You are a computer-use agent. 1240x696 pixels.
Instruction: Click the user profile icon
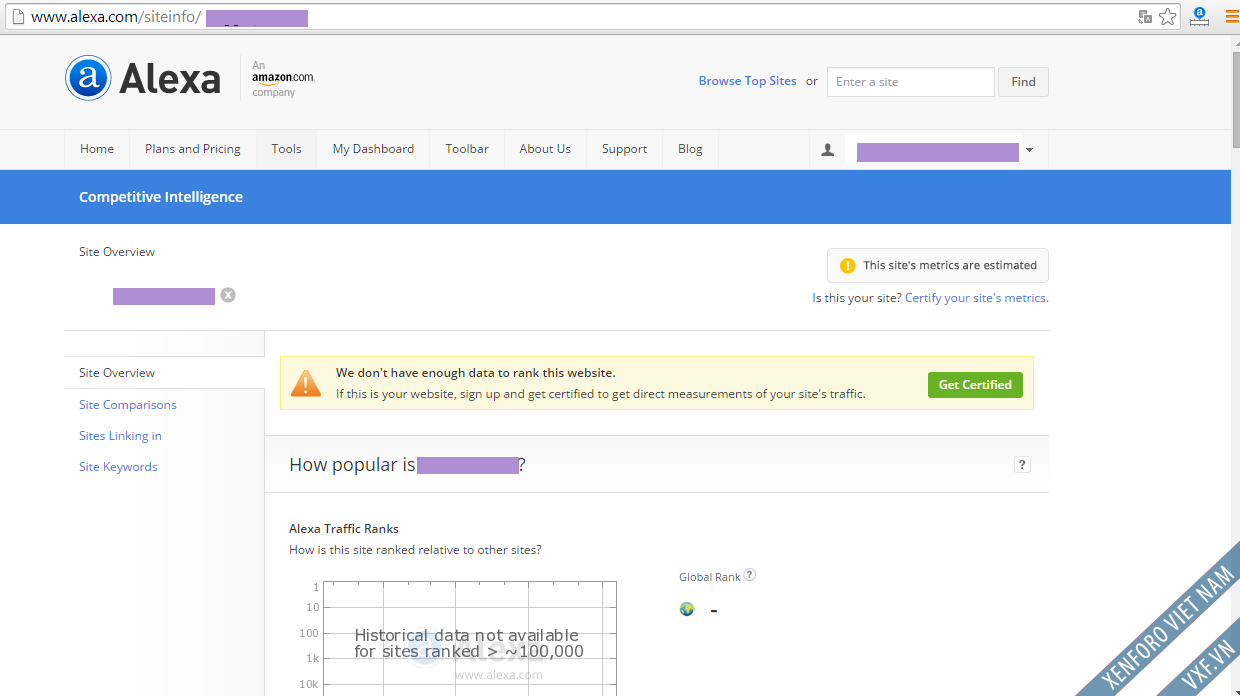(827, 150)
